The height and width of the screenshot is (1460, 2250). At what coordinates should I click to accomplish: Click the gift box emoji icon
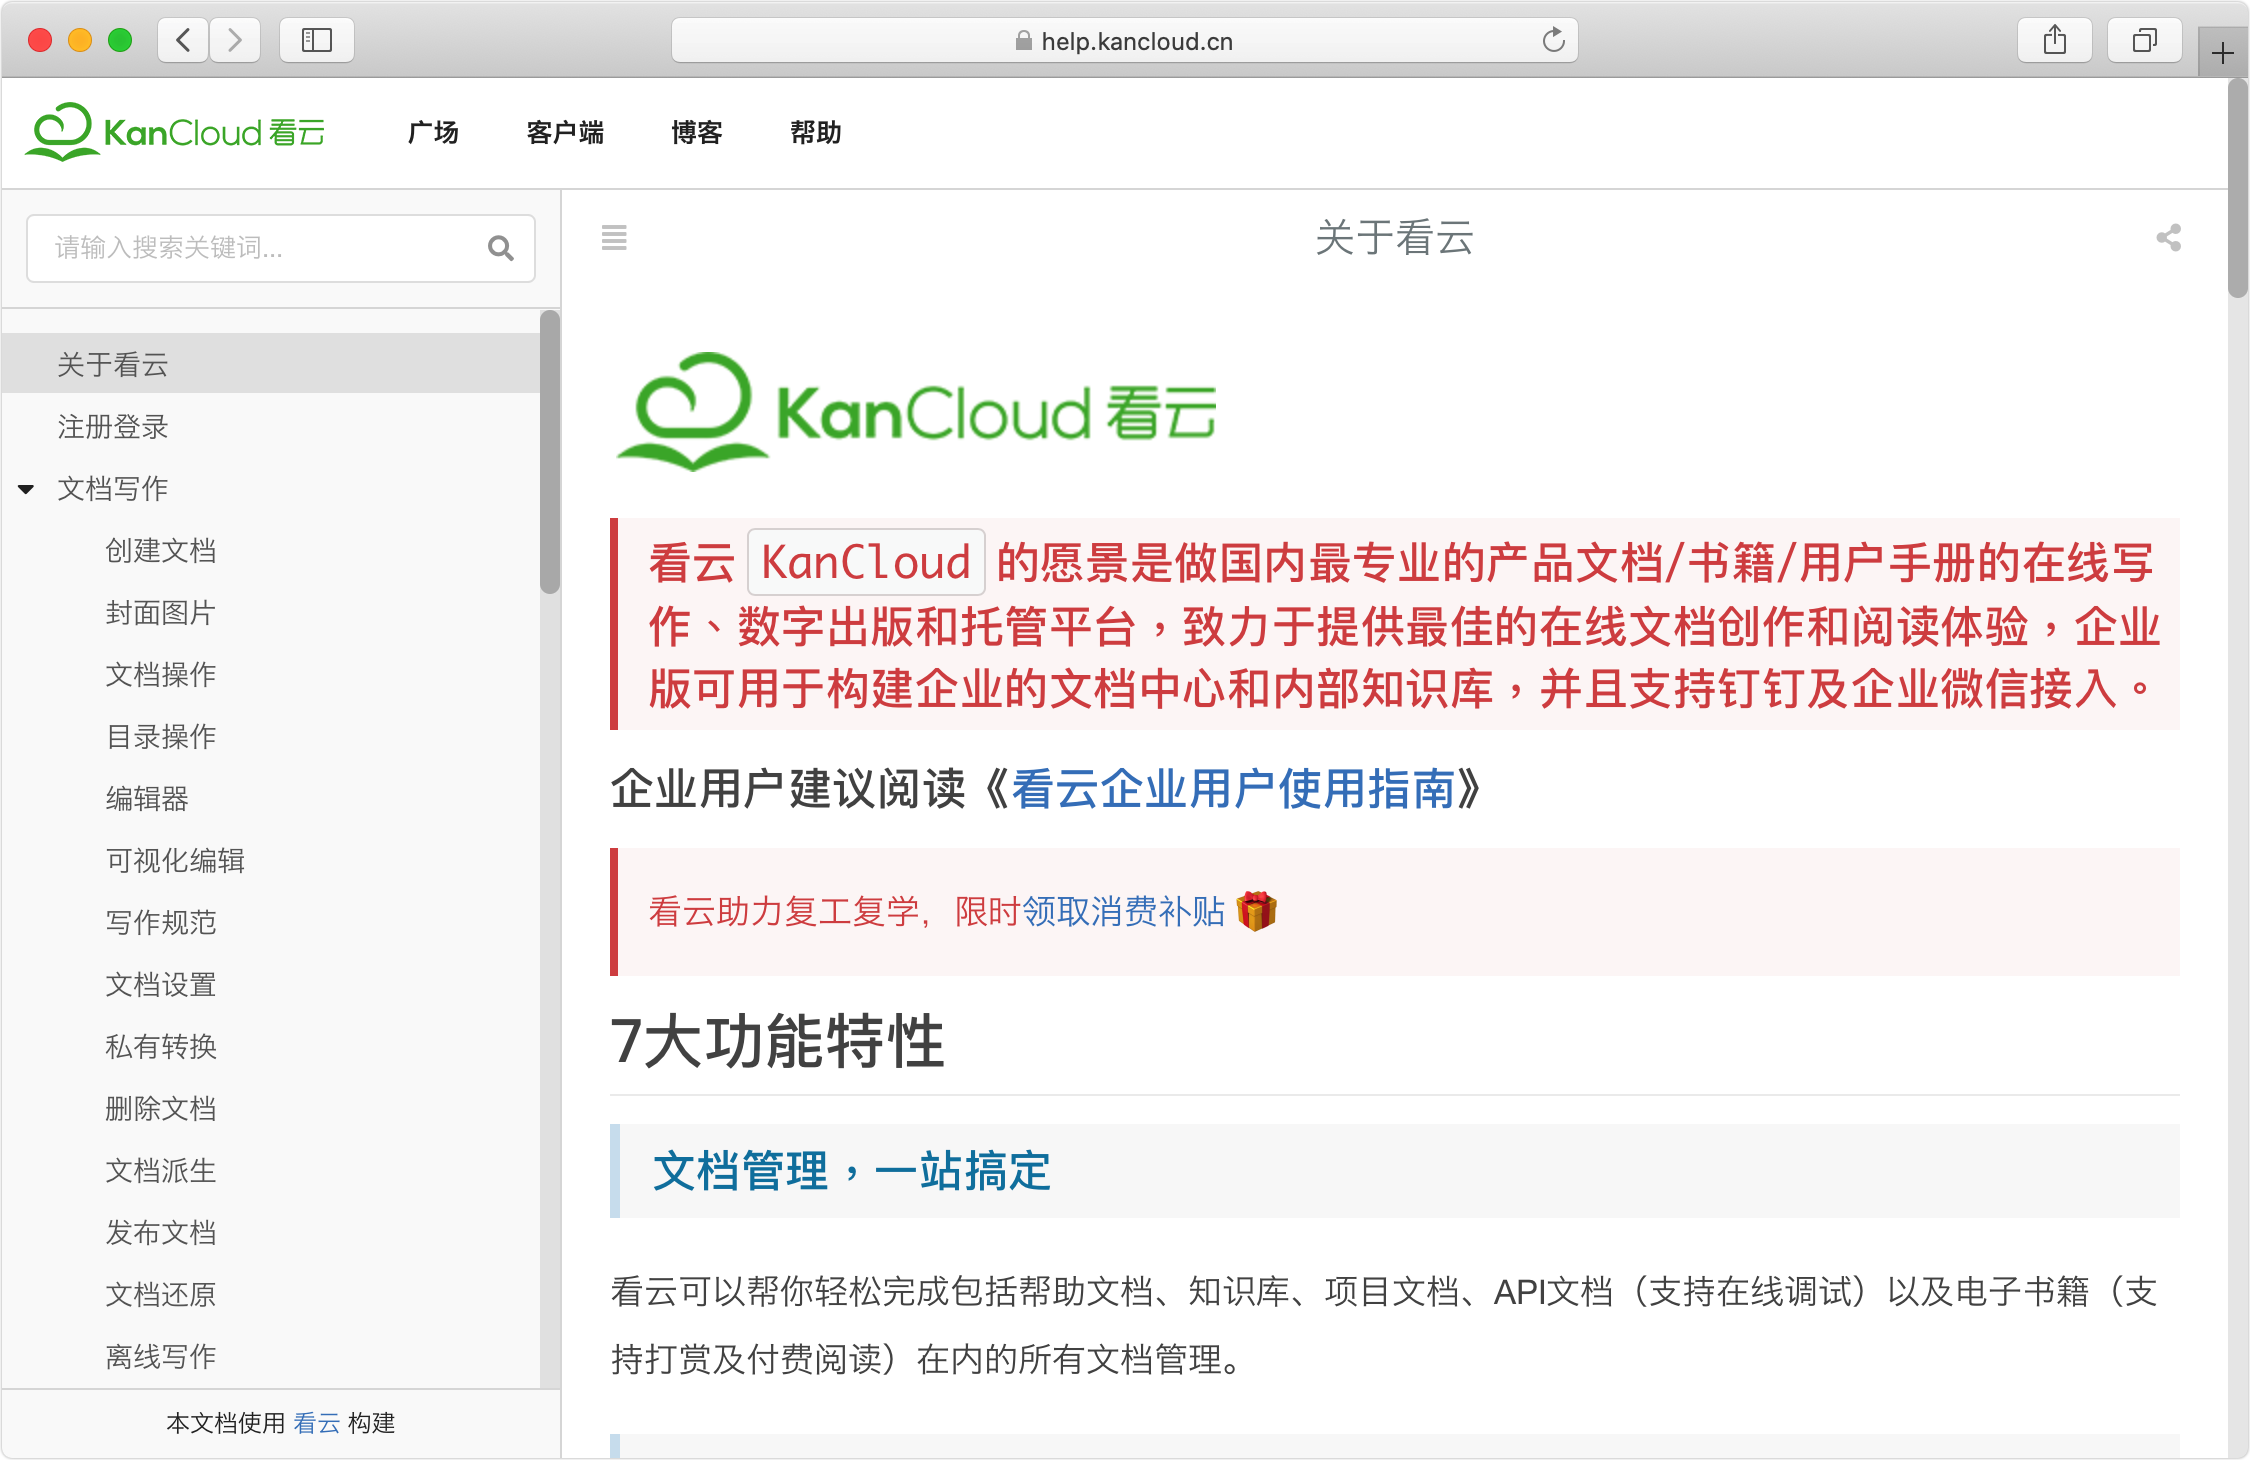point(1256,911)
